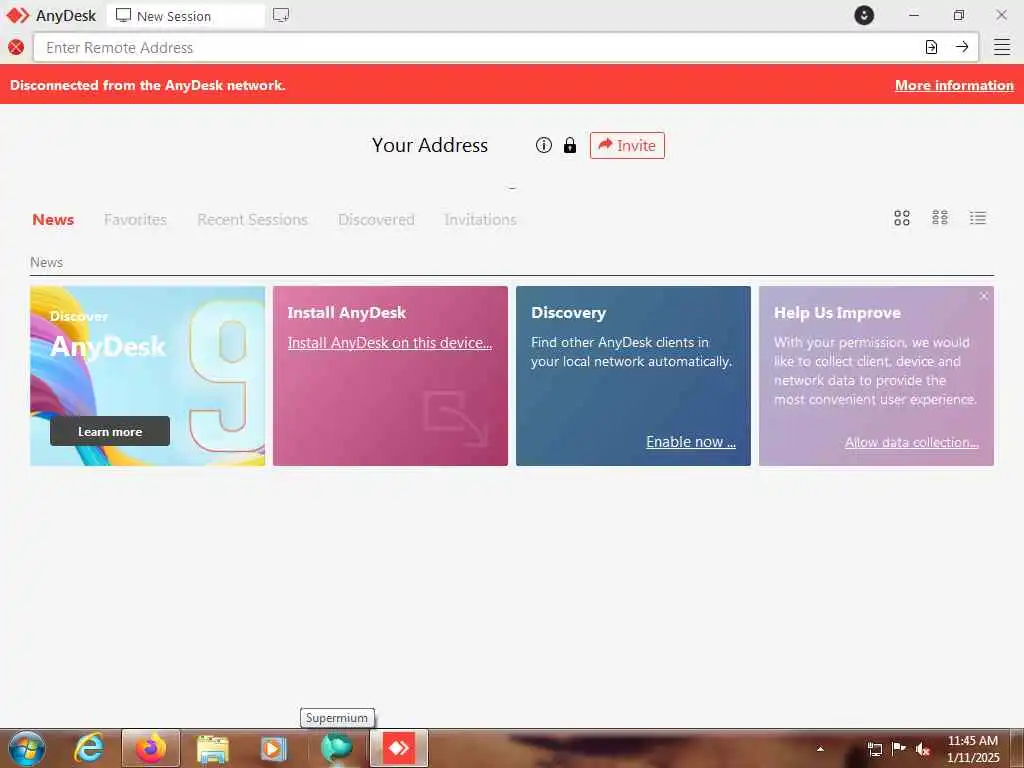The image size is (1024, 768).
Task: Select the New Session tab
Action: click(186, 16)
